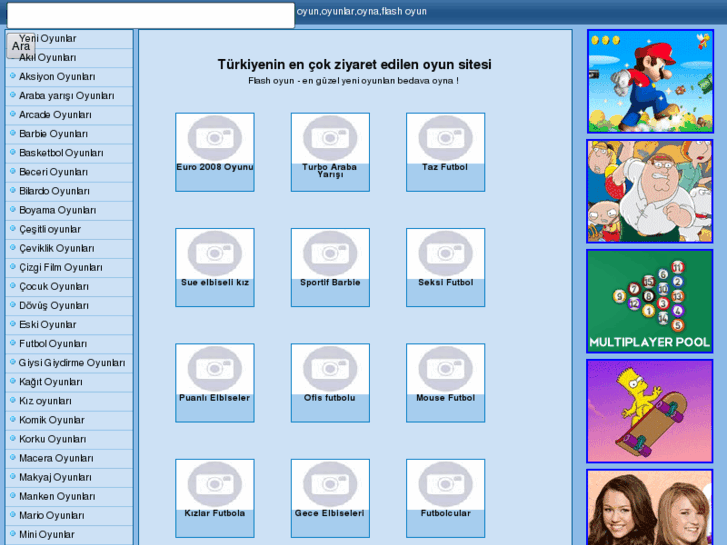
Task: Go to Çeşitli oyunlar
Action: click(50, 229)
